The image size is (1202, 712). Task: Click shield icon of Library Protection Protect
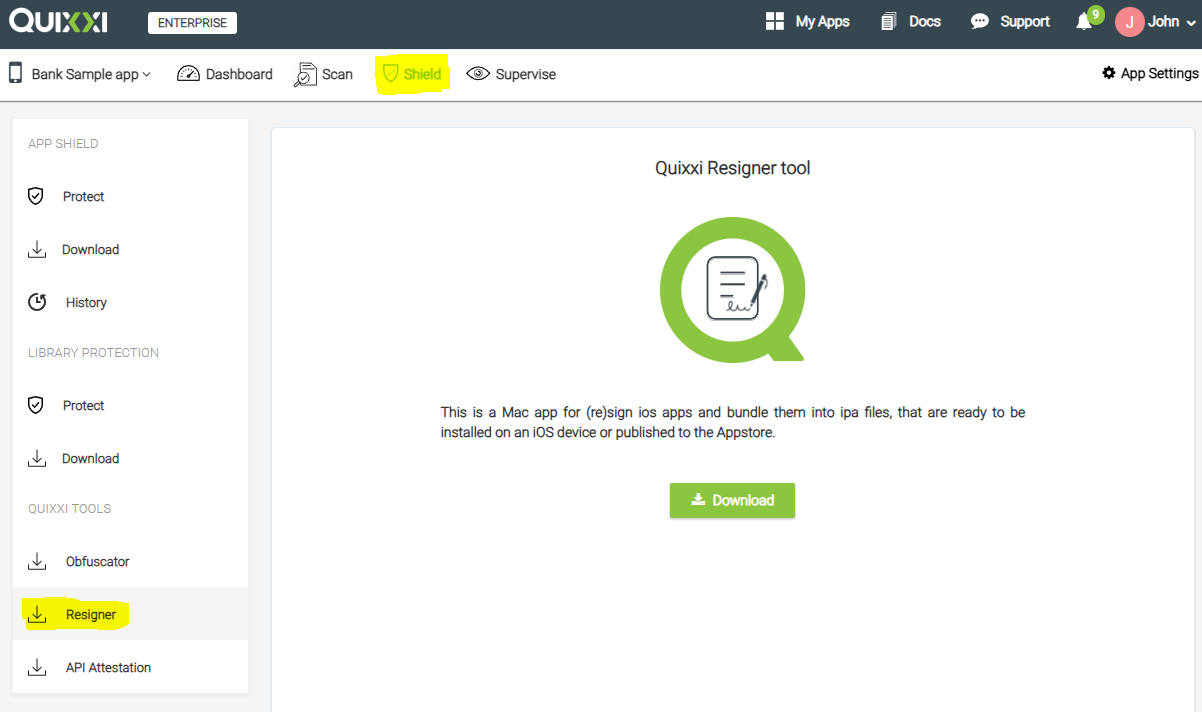point(36,405)
